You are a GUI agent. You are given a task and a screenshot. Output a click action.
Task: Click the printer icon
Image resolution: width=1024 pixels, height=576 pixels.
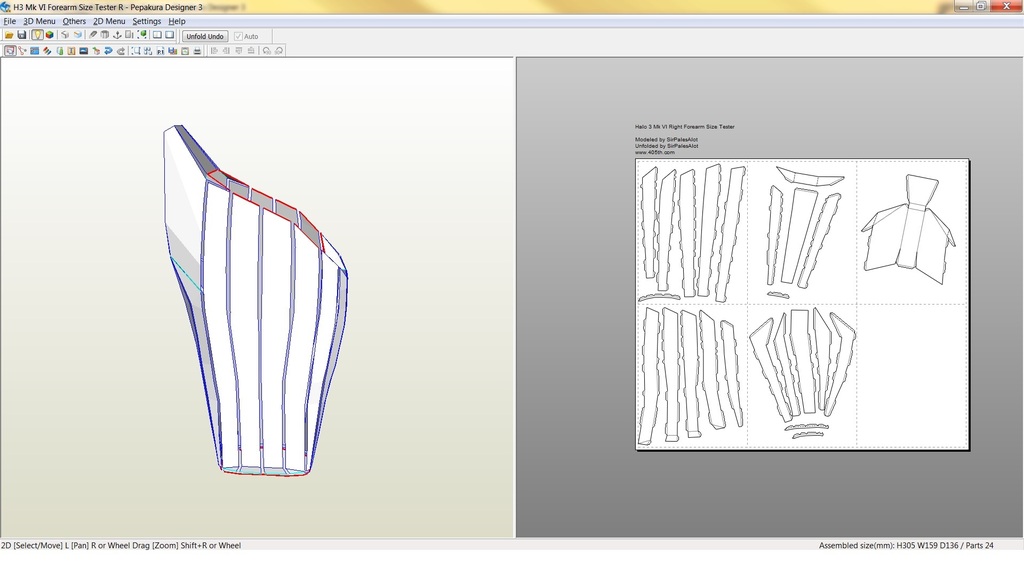(x=197, y=50)
